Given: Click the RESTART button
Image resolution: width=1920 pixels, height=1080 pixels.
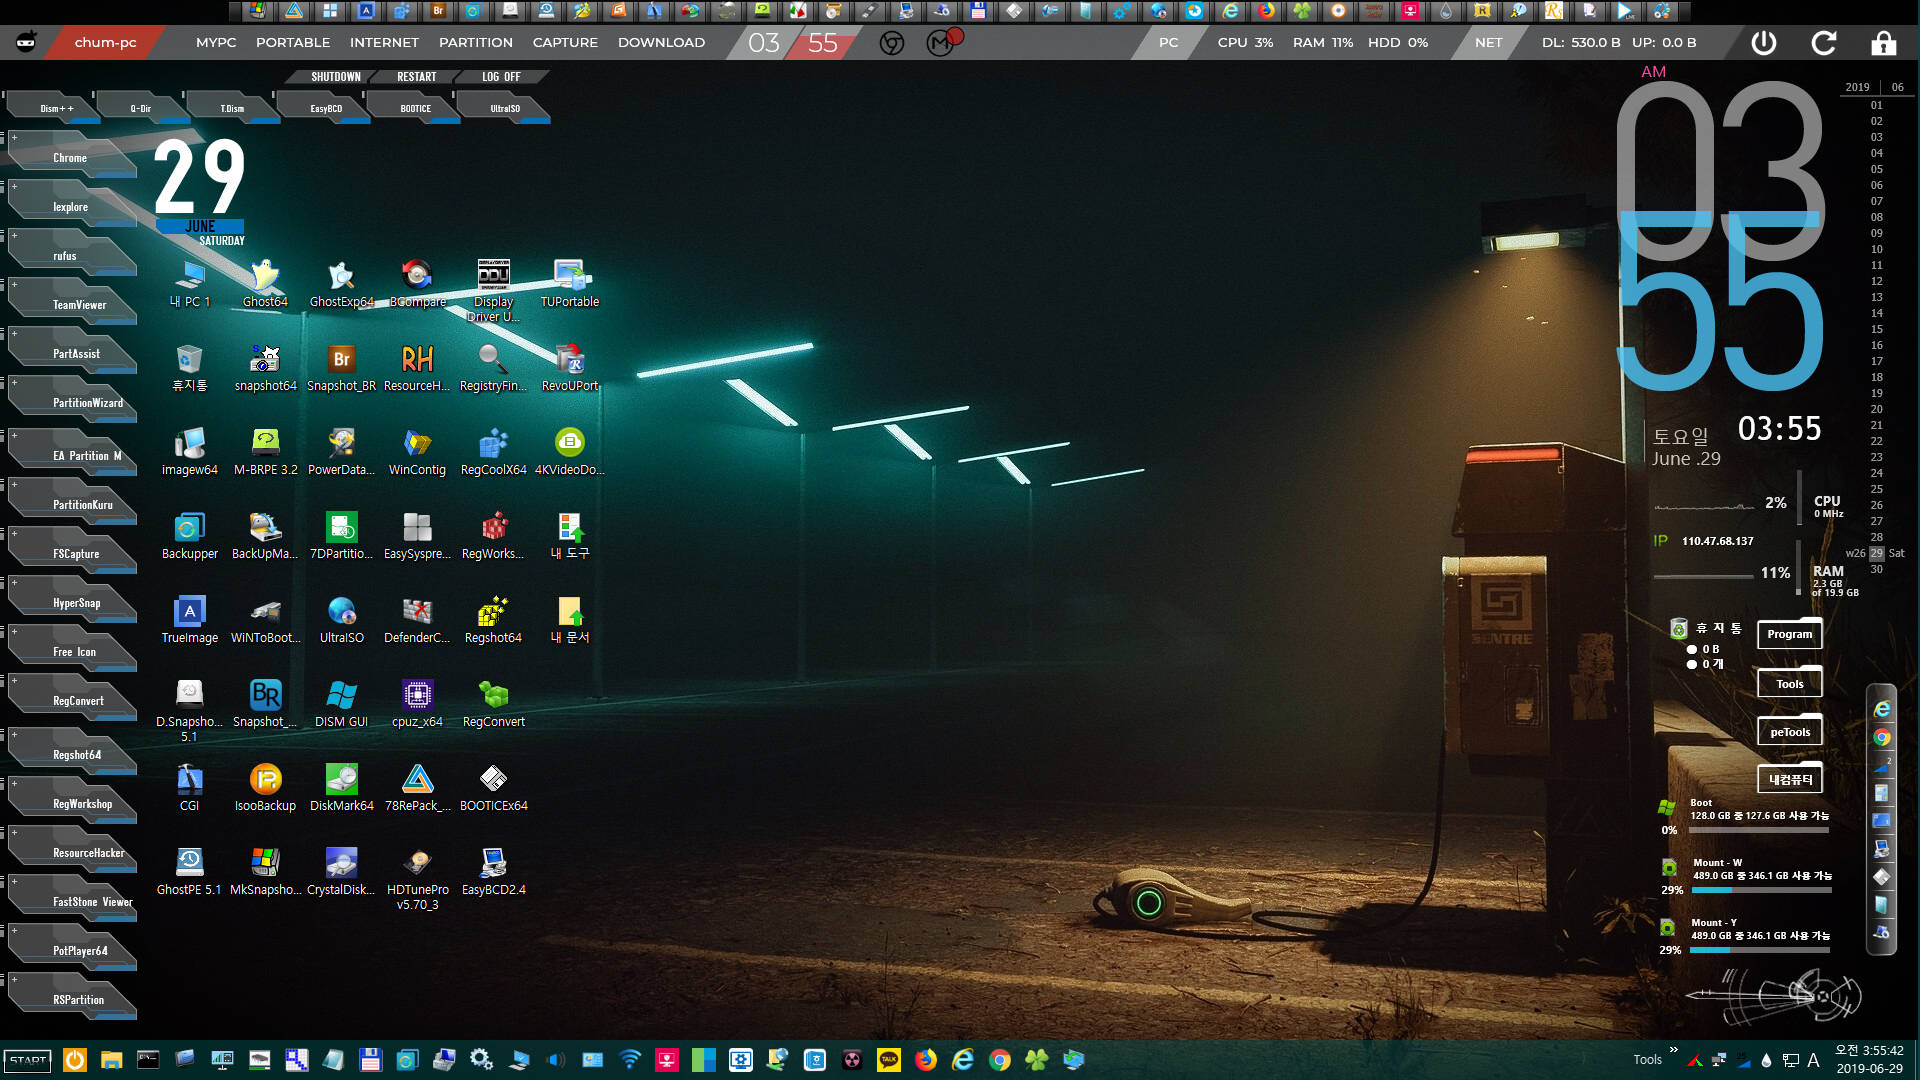Looking at the screenshot, I should click(x=416, y=77).
